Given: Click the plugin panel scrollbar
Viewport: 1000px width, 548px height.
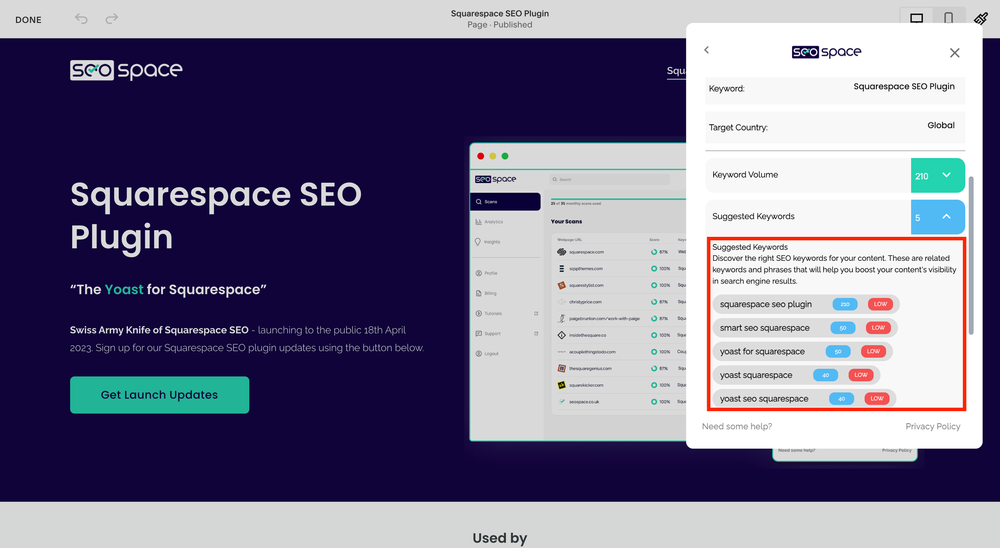Looking at the screenshot, I should (x=971, y=255).
